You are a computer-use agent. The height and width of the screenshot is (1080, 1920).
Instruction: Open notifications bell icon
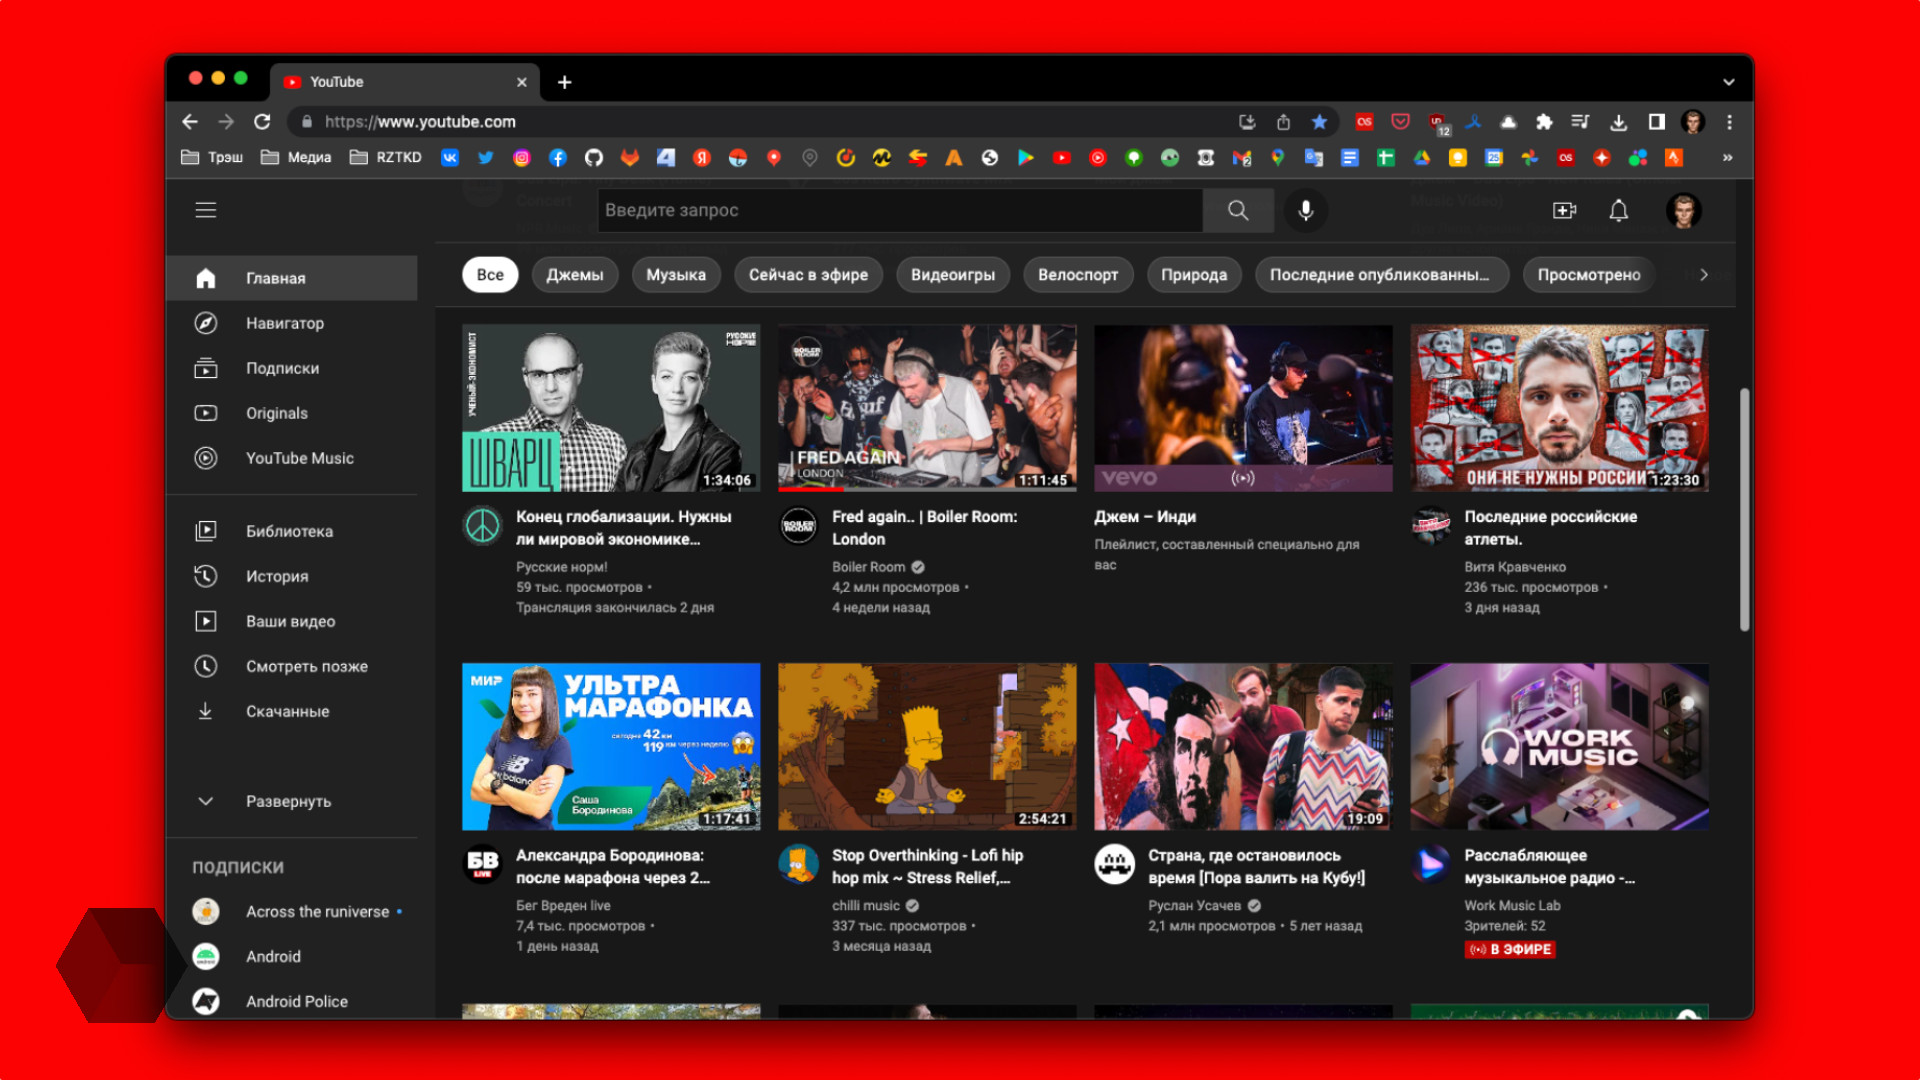(x=1619, y=210)
